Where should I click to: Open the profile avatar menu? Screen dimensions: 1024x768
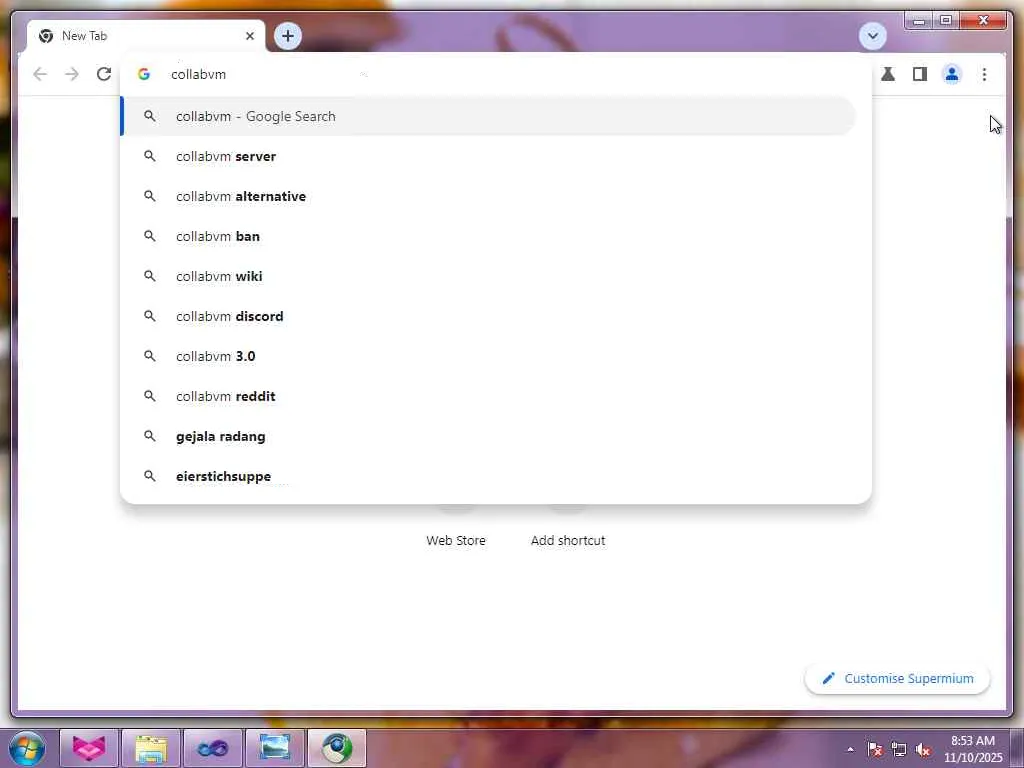952,74
